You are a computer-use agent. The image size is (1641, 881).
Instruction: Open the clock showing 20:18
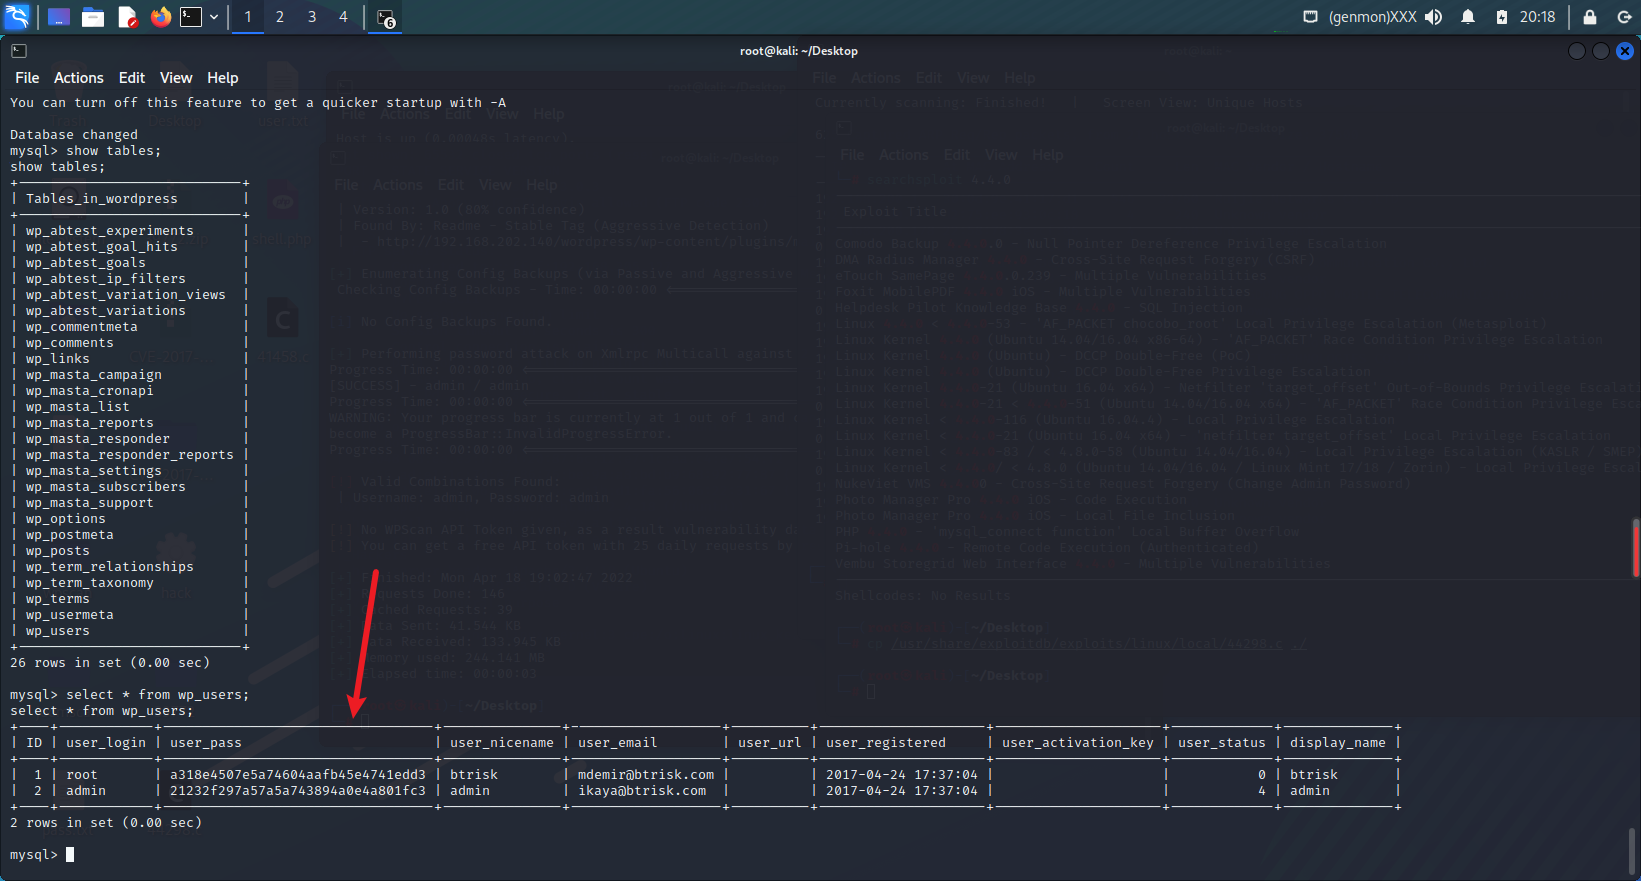(1537, 17)
